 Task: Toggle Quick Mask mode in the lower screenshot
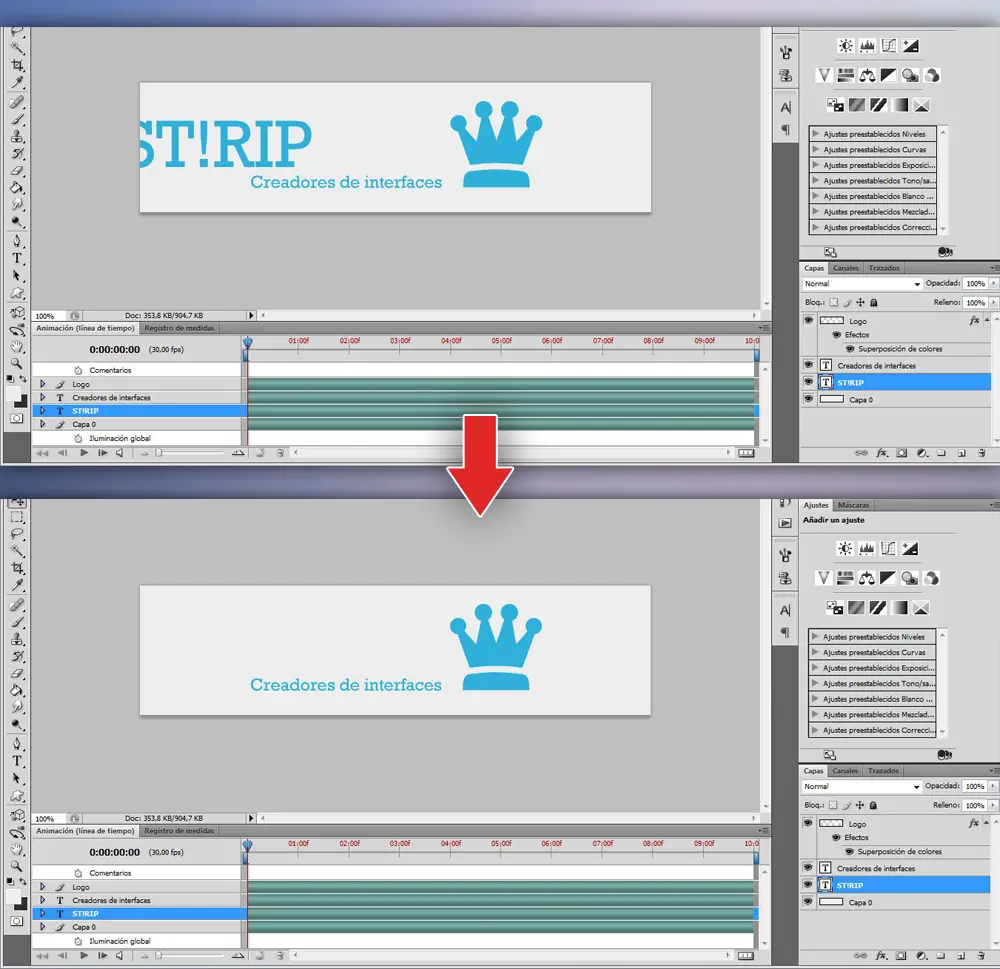(x=17, y=921)
